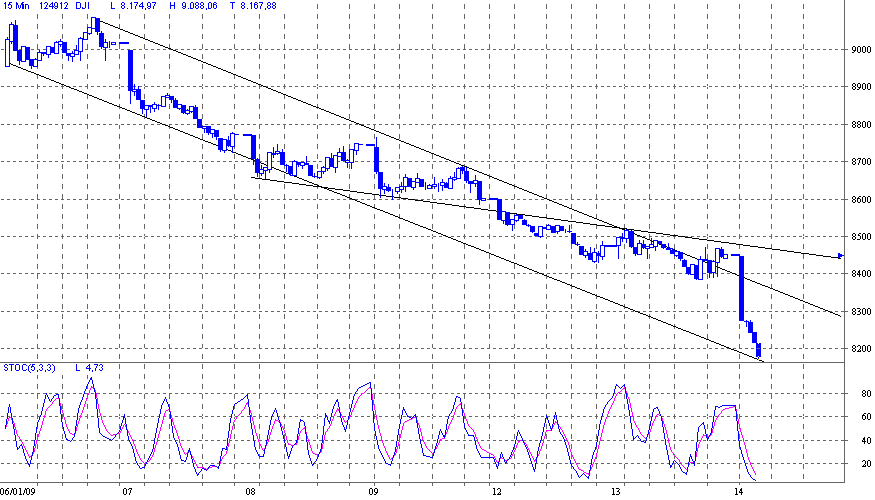This screenshot has width=875, height=500.
Task: Click the 60 stochastic axis label
Action: [x=866, y=417]
